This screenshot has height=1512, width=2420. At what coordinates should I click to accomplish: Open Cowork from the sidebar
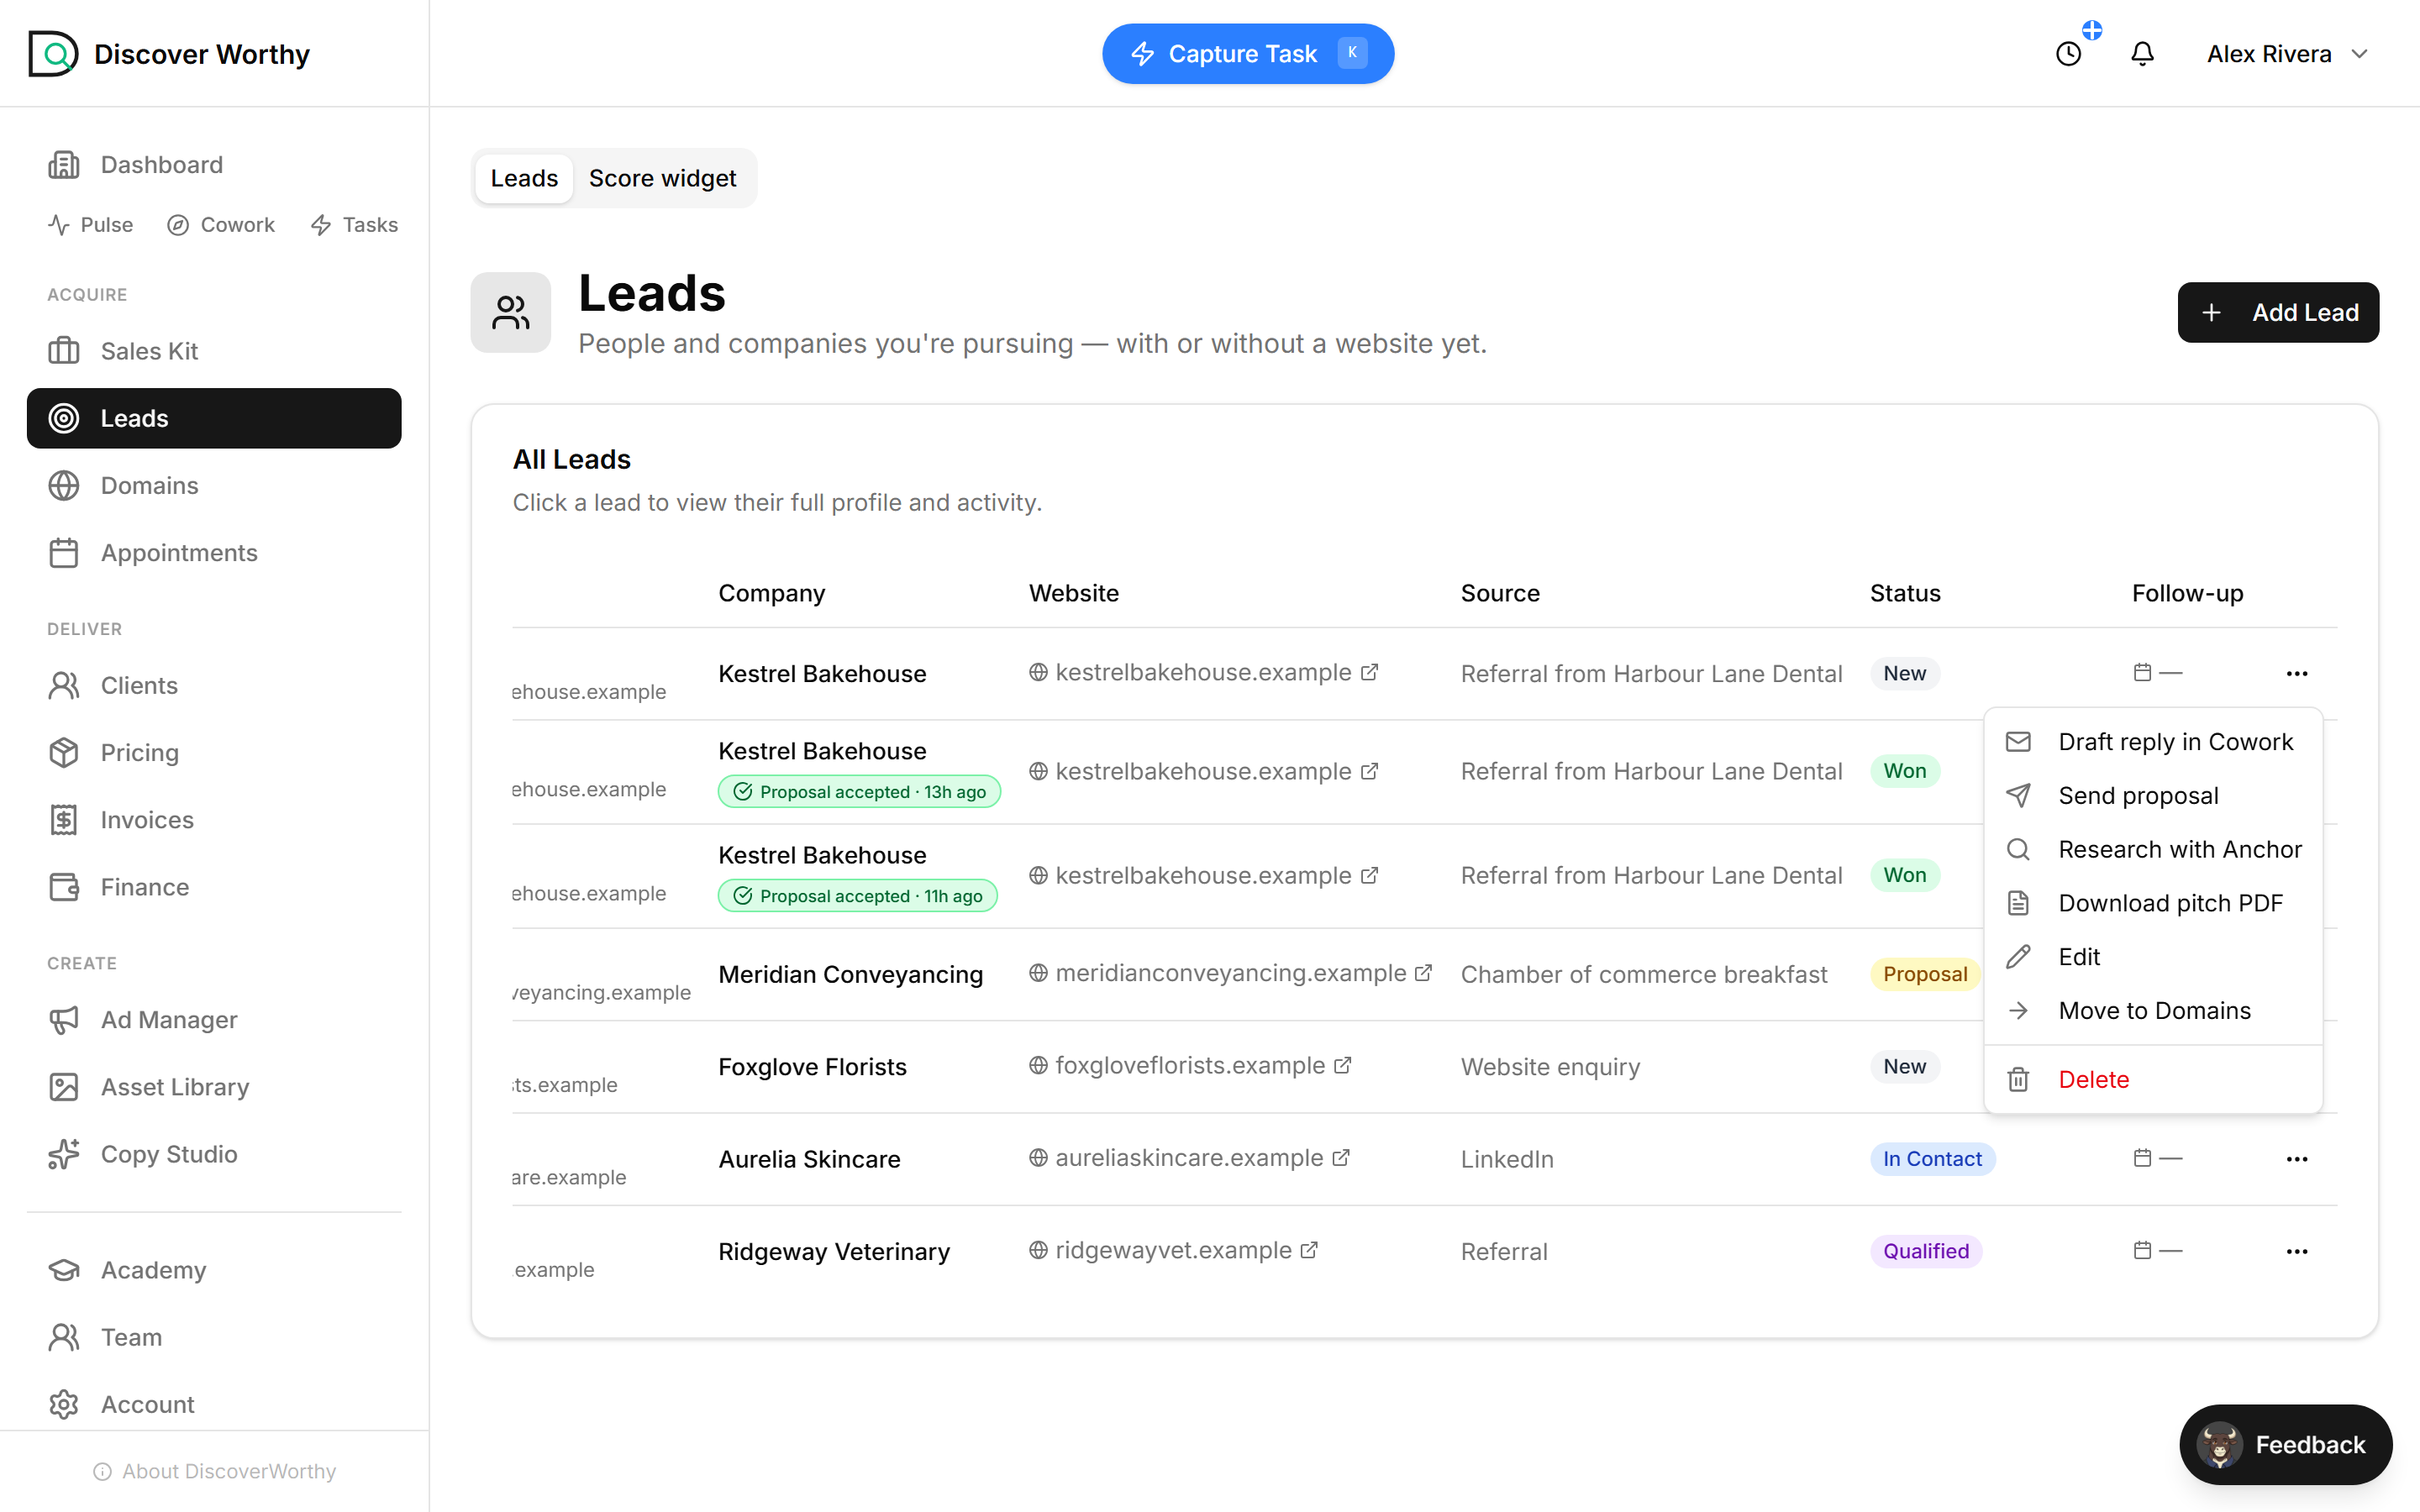[x=221, y=225]
